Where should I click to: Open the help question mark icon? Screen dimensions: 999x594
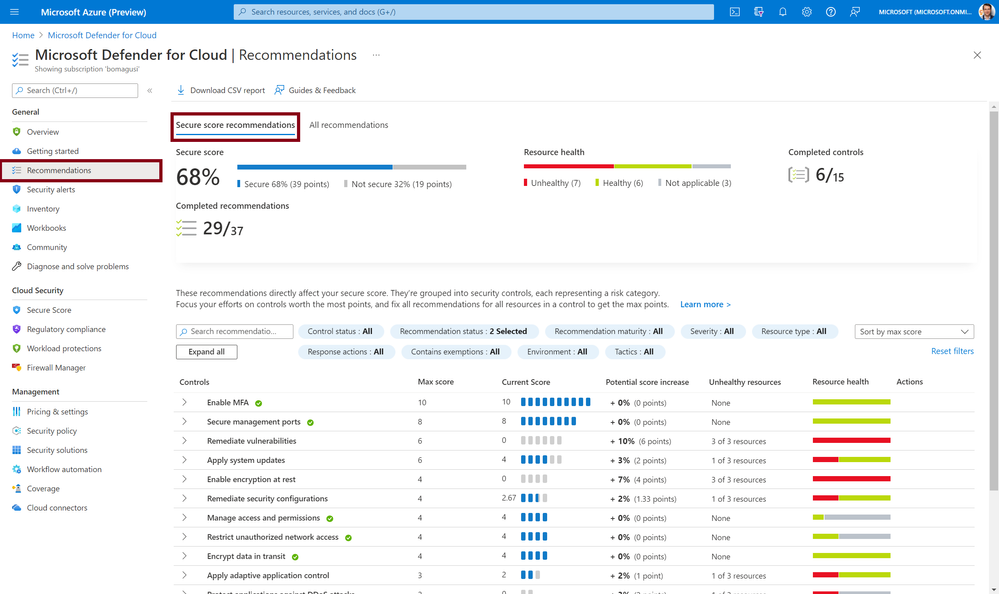(831, 11)
